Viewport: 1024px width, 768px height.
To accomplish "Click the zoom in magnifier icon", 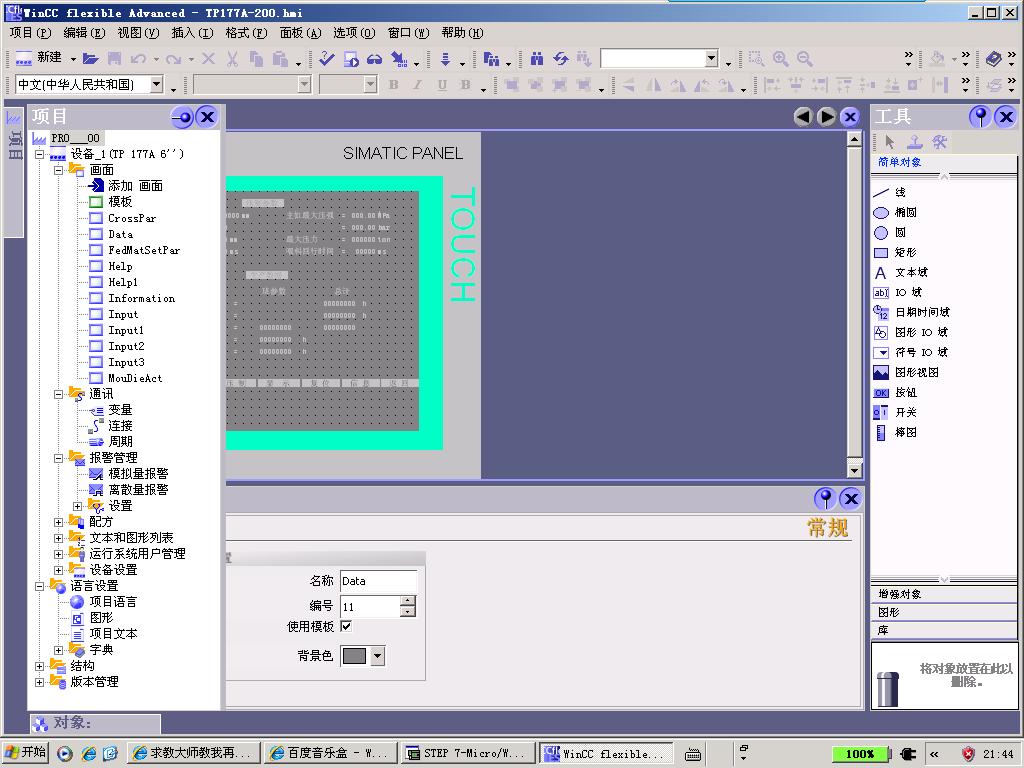I will tap(780, 59).
